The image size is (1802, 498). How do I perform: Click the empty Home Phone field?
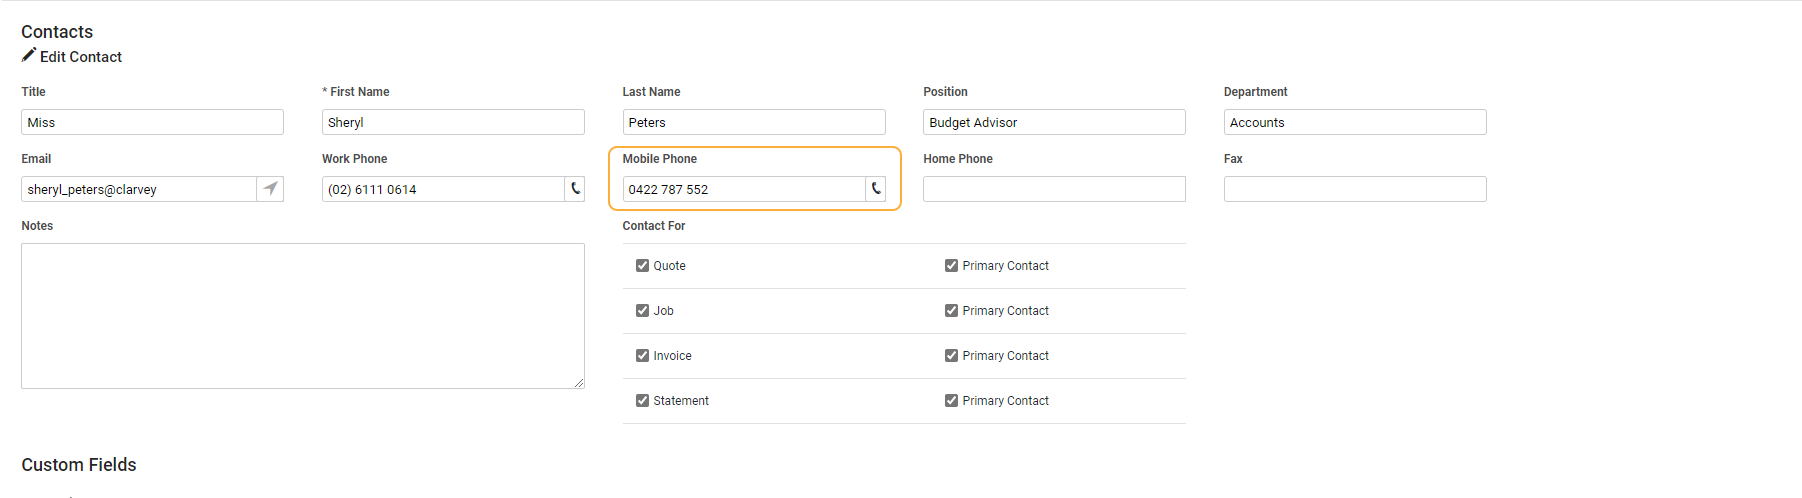[x=1054, y=189]
